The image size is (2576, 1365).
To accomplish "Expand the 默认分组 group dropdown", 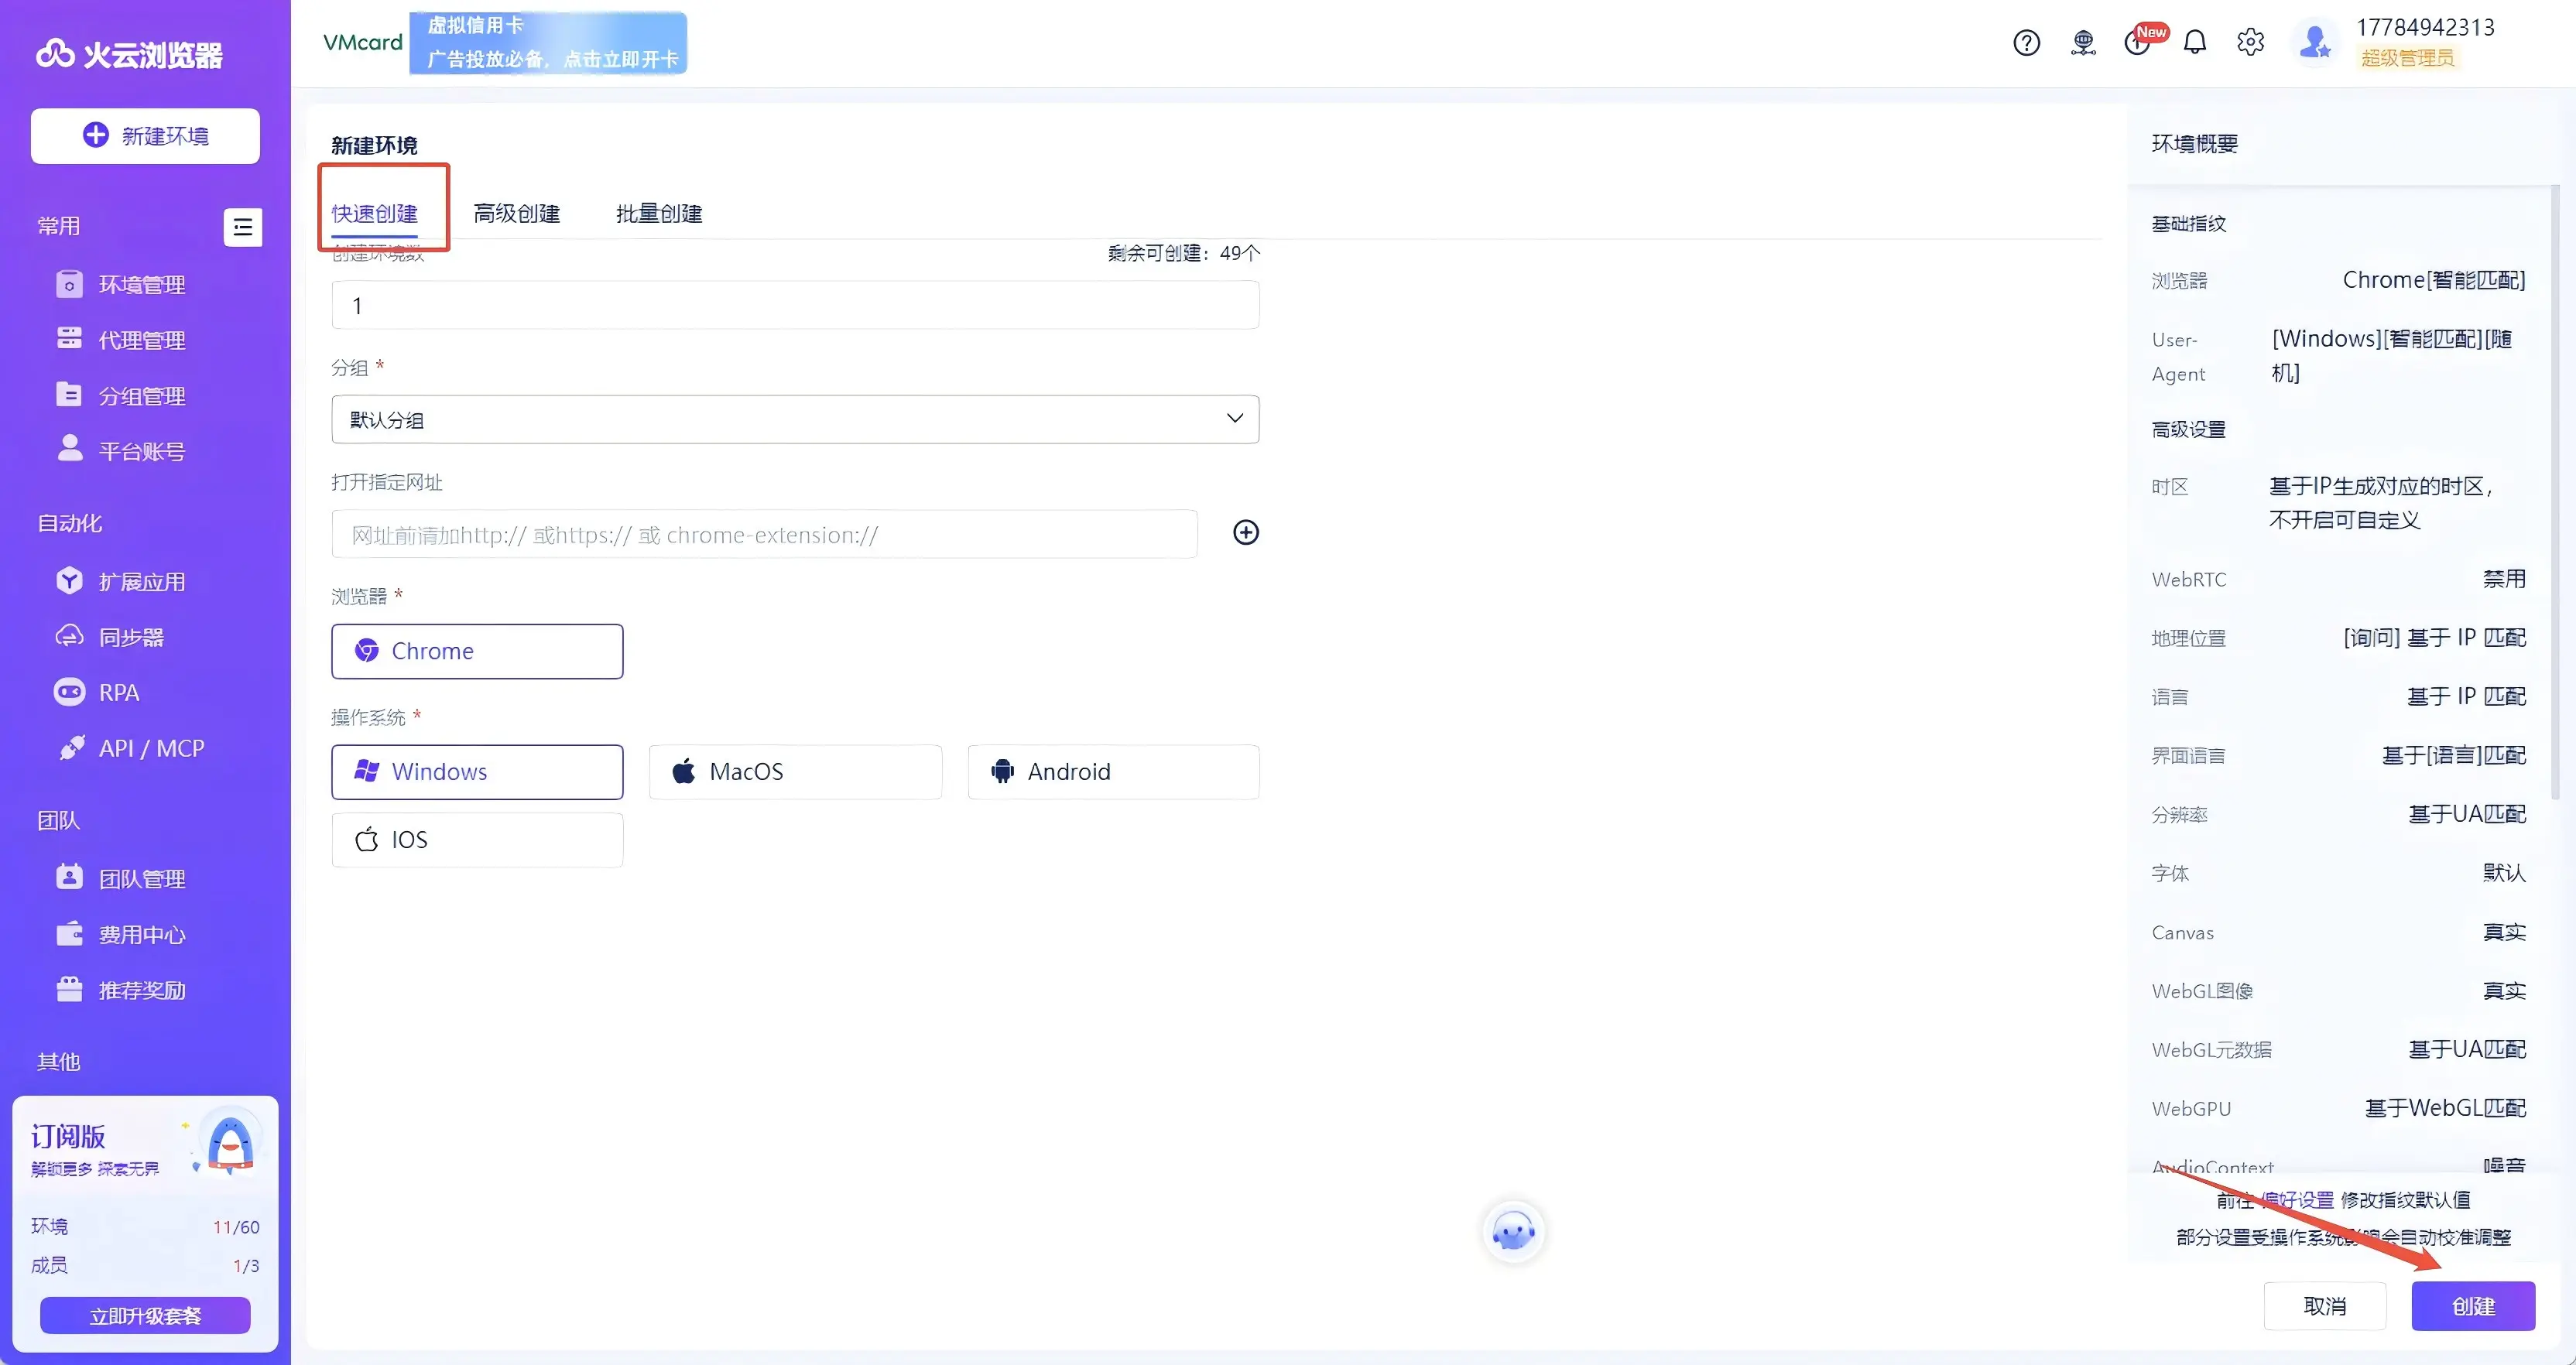I will (x=795, y=420).
